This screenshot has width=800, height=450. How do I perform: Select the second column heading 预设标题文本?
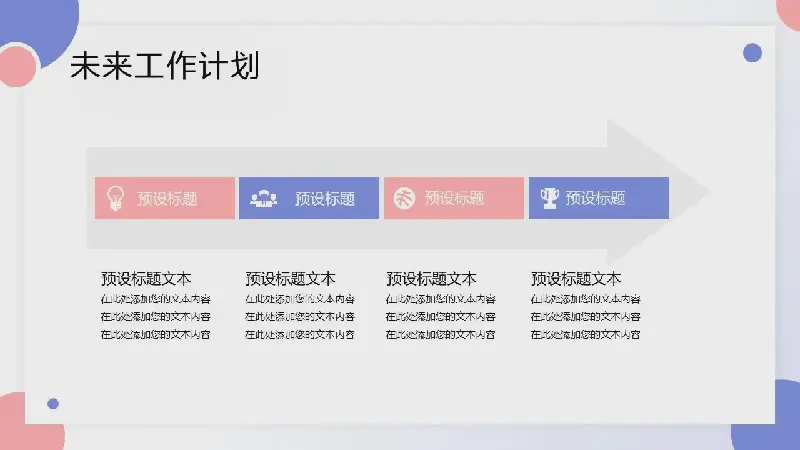[290, 278]
